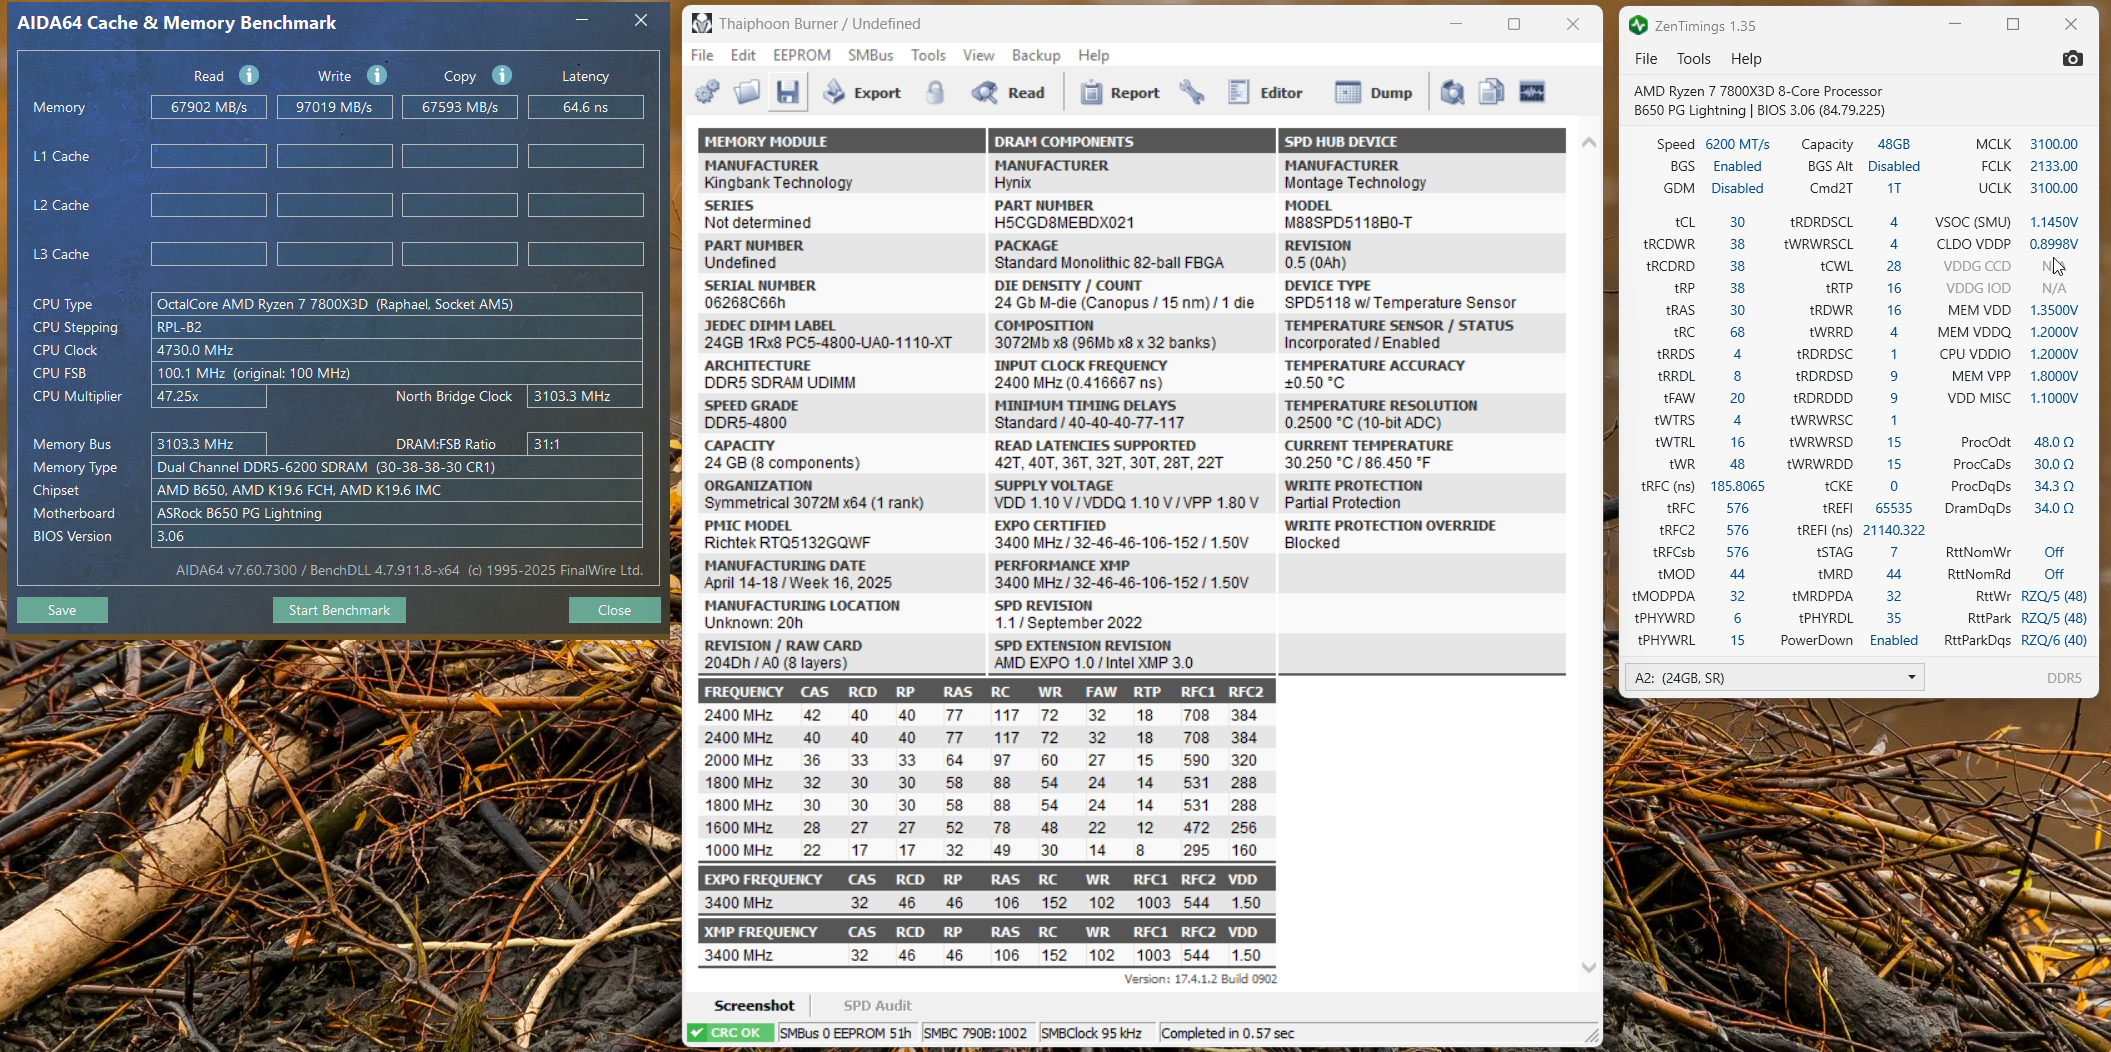
Task: Open the Editor from toolbar
Action: tap(1265, 93)
